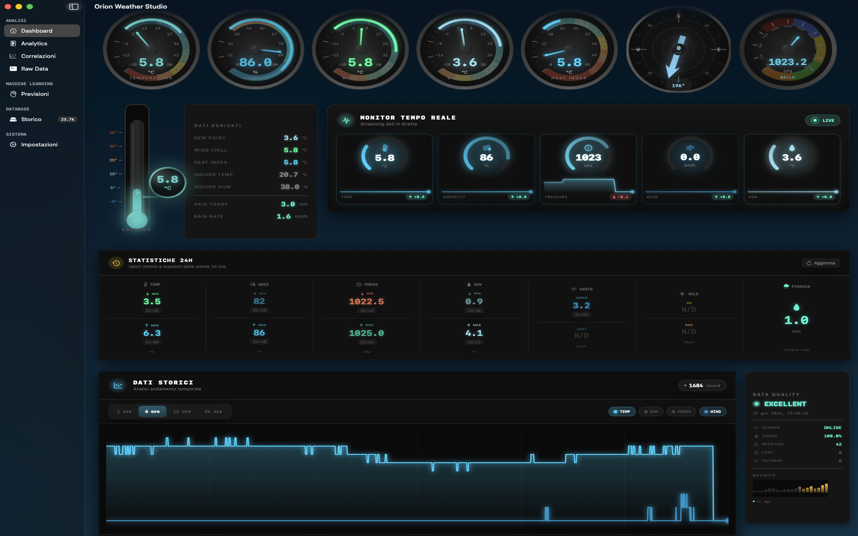Open Analytics in the sidebar
858x536 pixels.
pyautogui.click(x=42, y=43)
